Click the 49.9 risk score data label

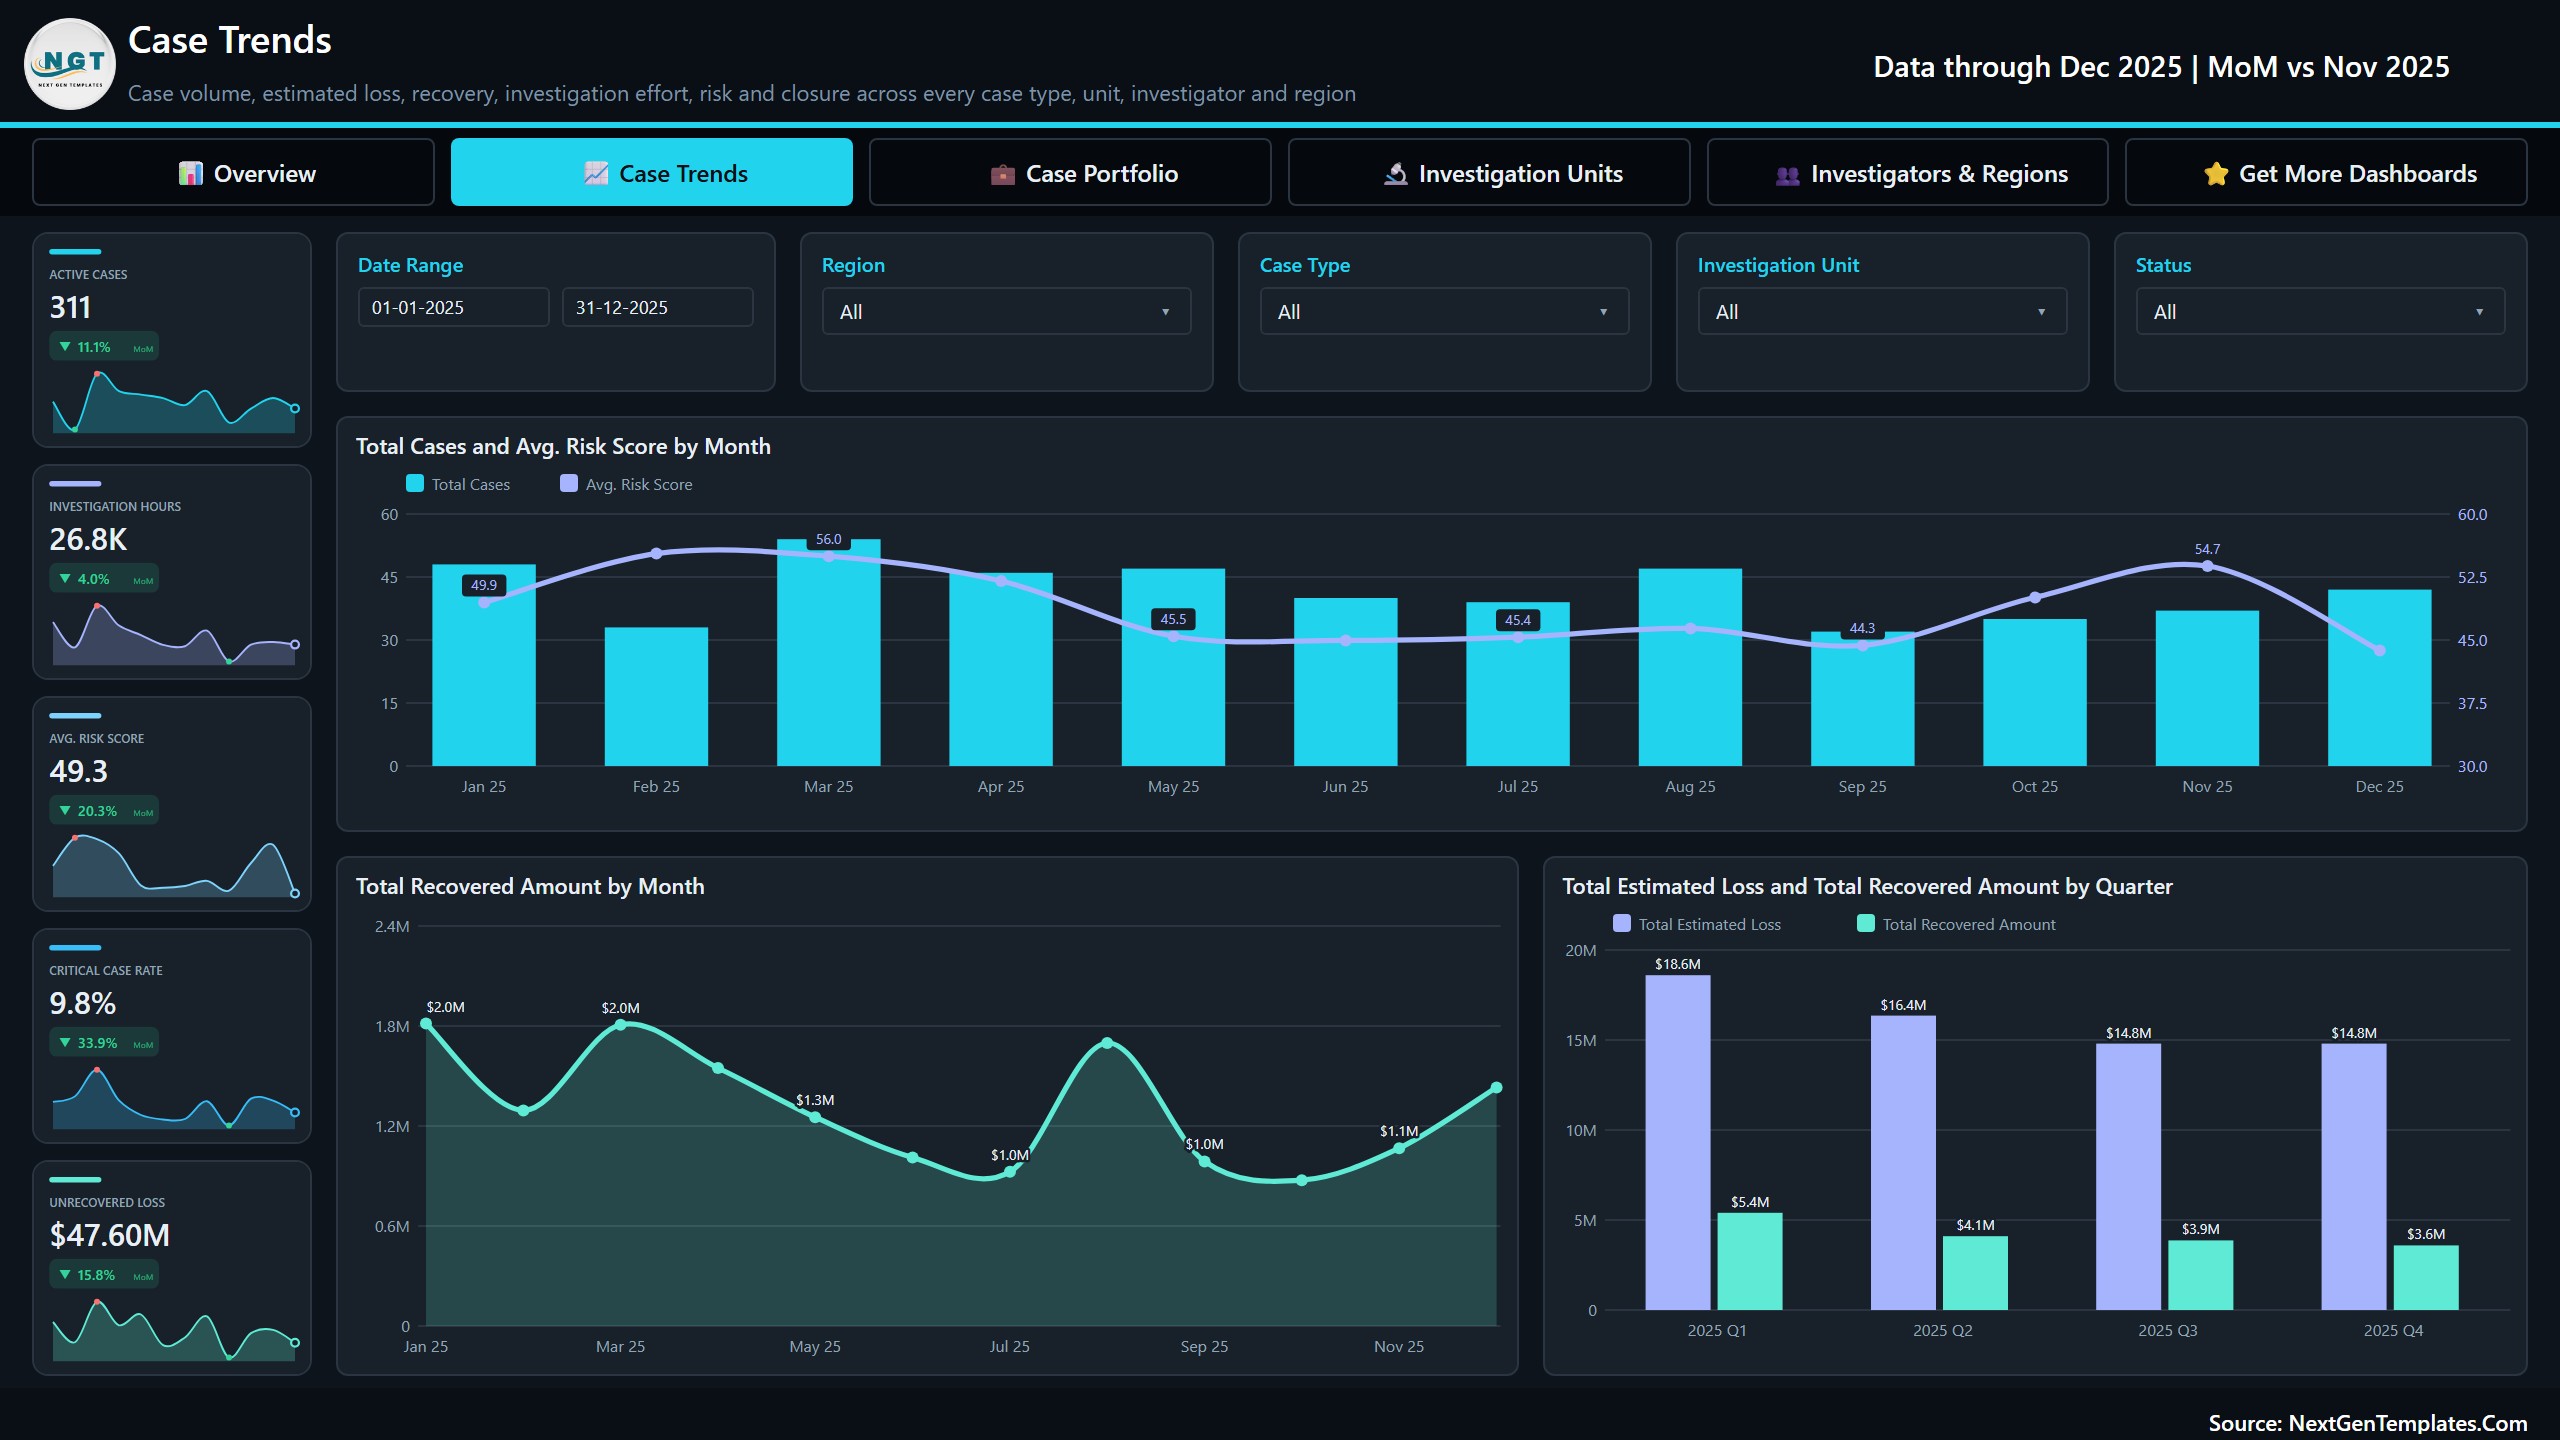484,585
